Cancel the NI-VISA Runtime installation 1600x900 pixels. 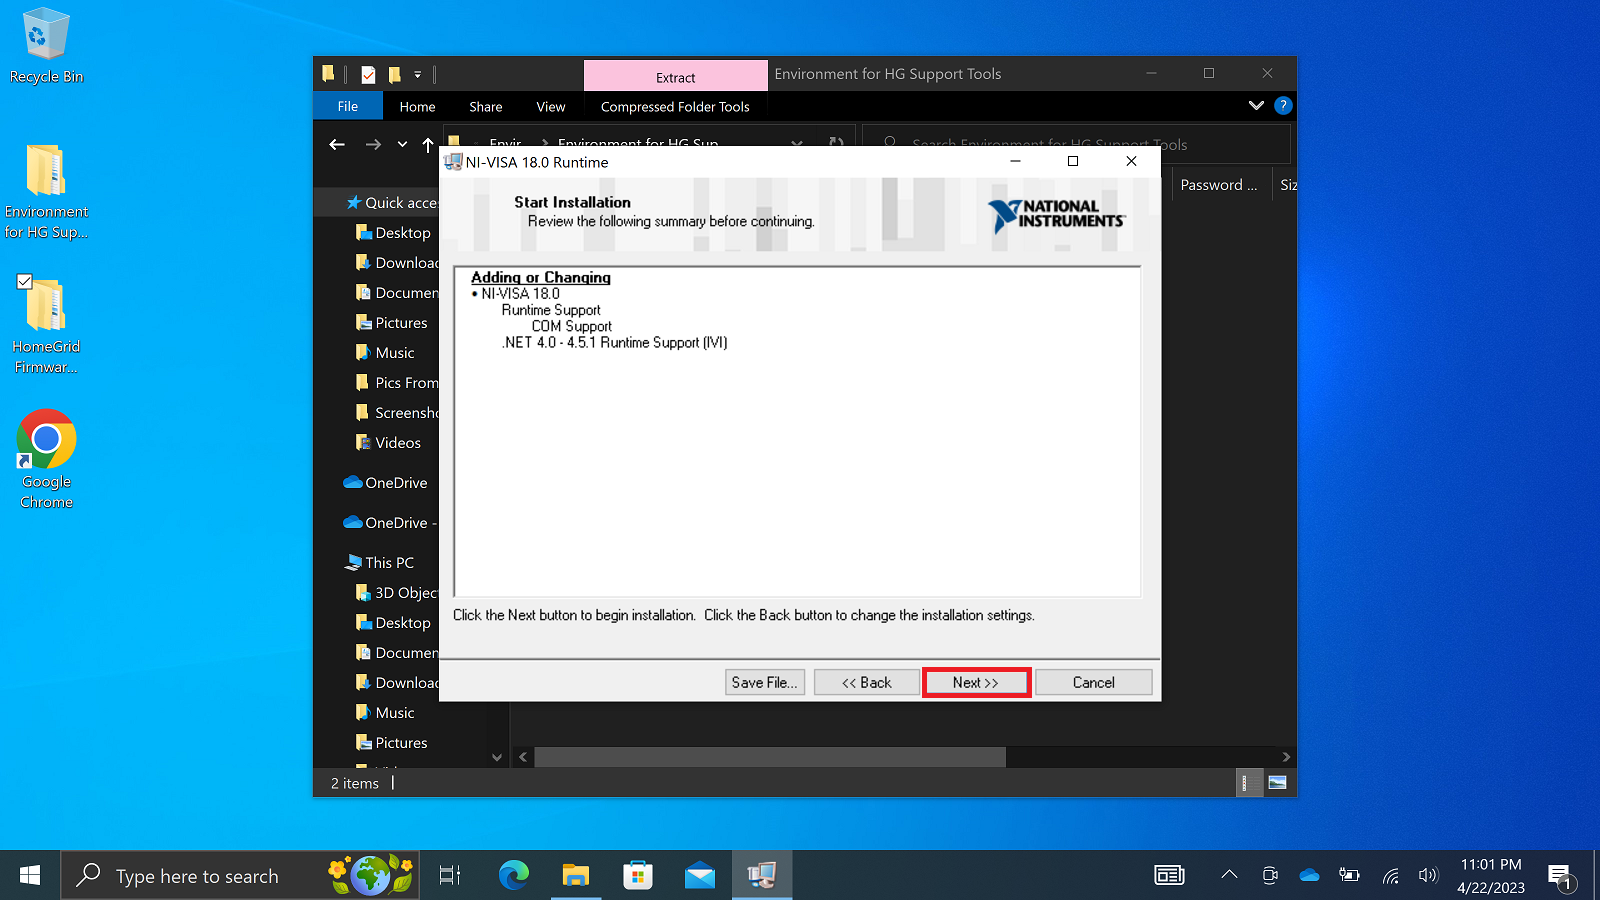[x=1093, y=682]
